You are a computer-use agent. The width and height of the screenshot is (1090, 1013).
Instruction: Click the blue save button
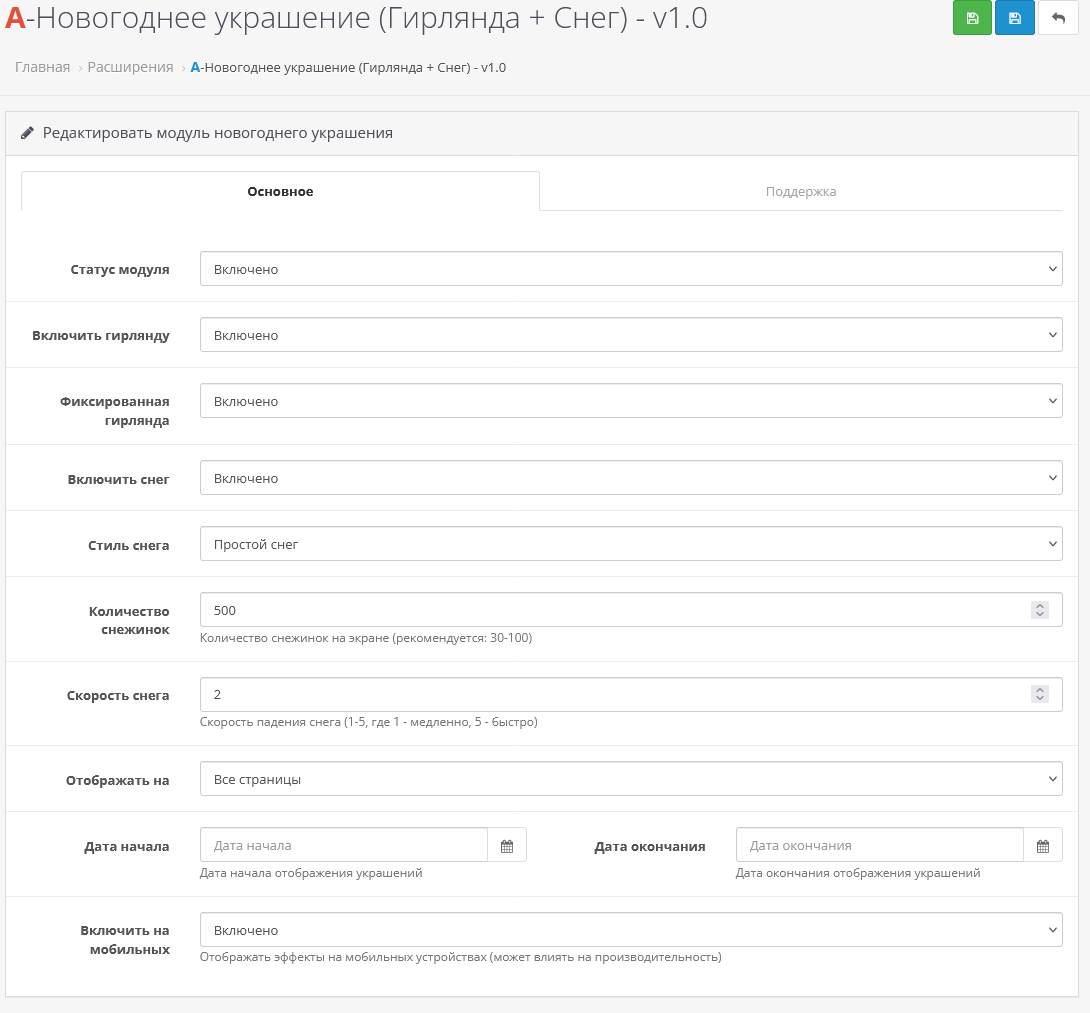coord(1014,19)
